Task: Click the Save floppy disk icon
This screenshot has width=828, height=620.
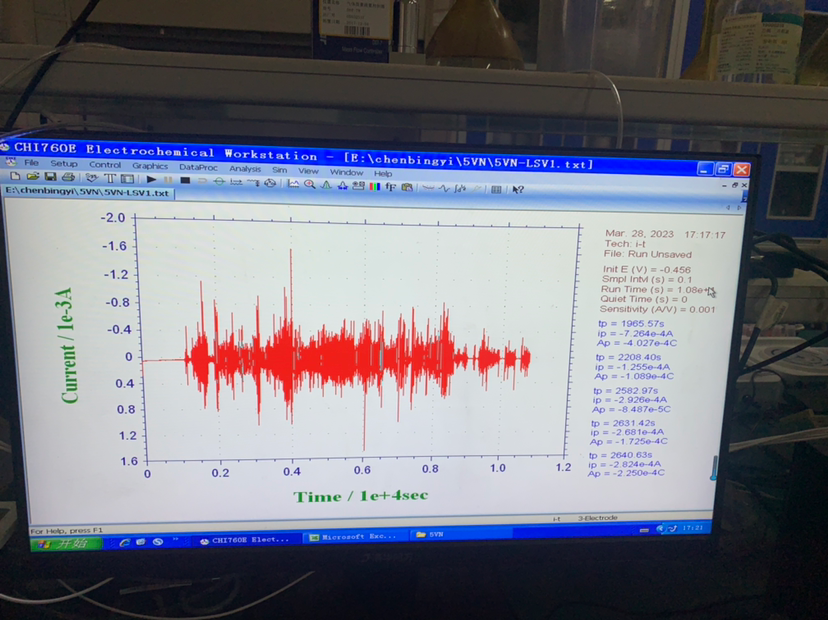Action: pos(50,177)
